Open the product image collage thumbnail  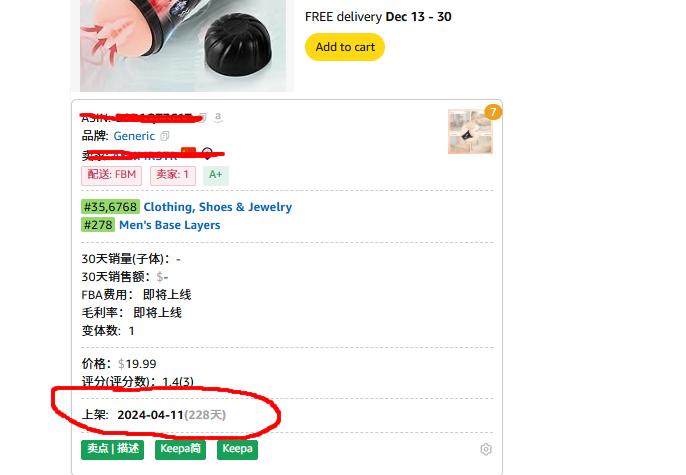(470, 132)
